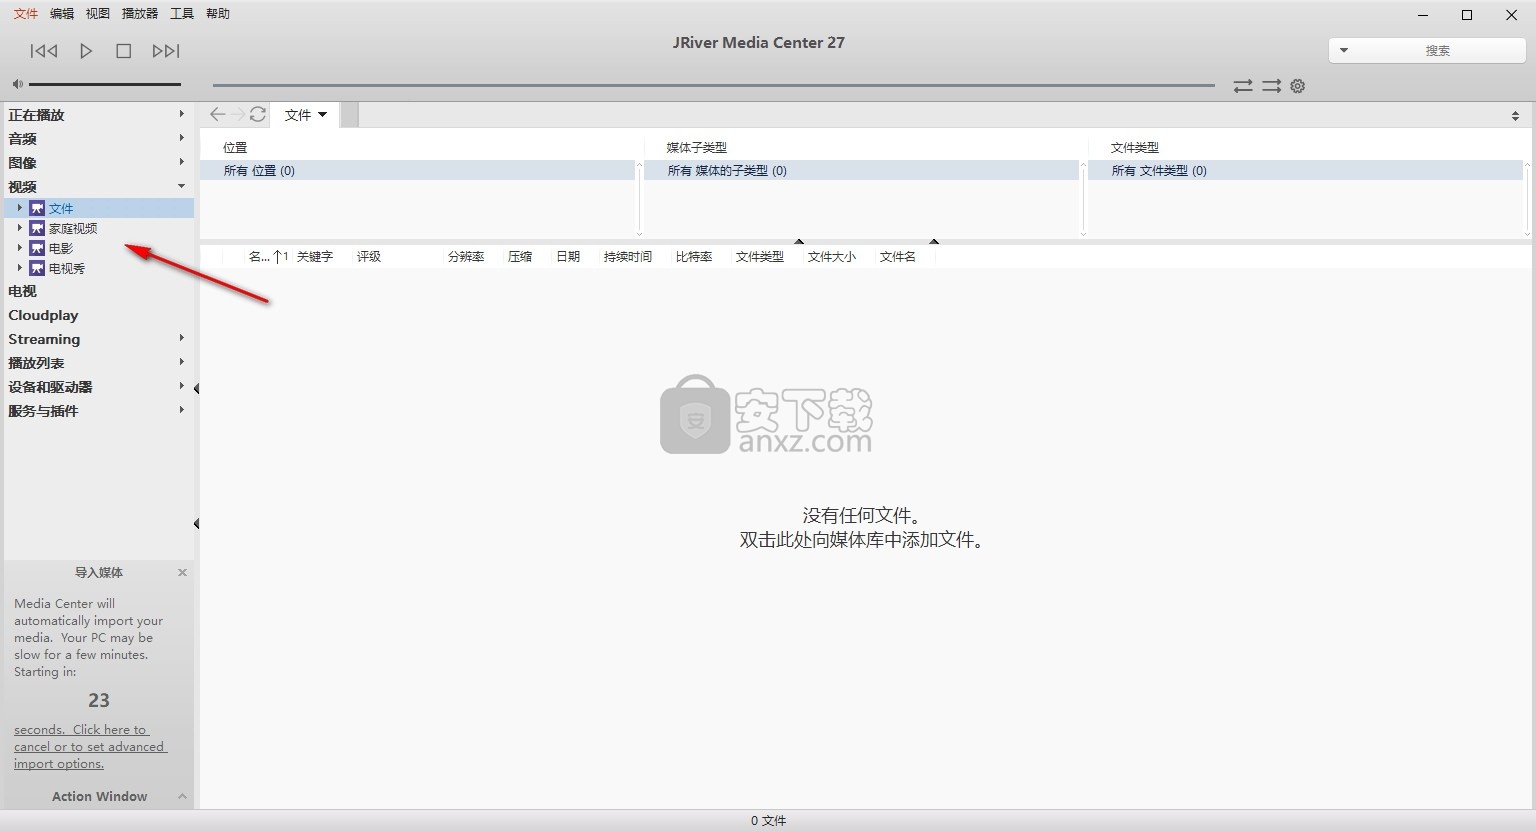Skip to previous track button

pyautogui.click(x=44, y=51)
